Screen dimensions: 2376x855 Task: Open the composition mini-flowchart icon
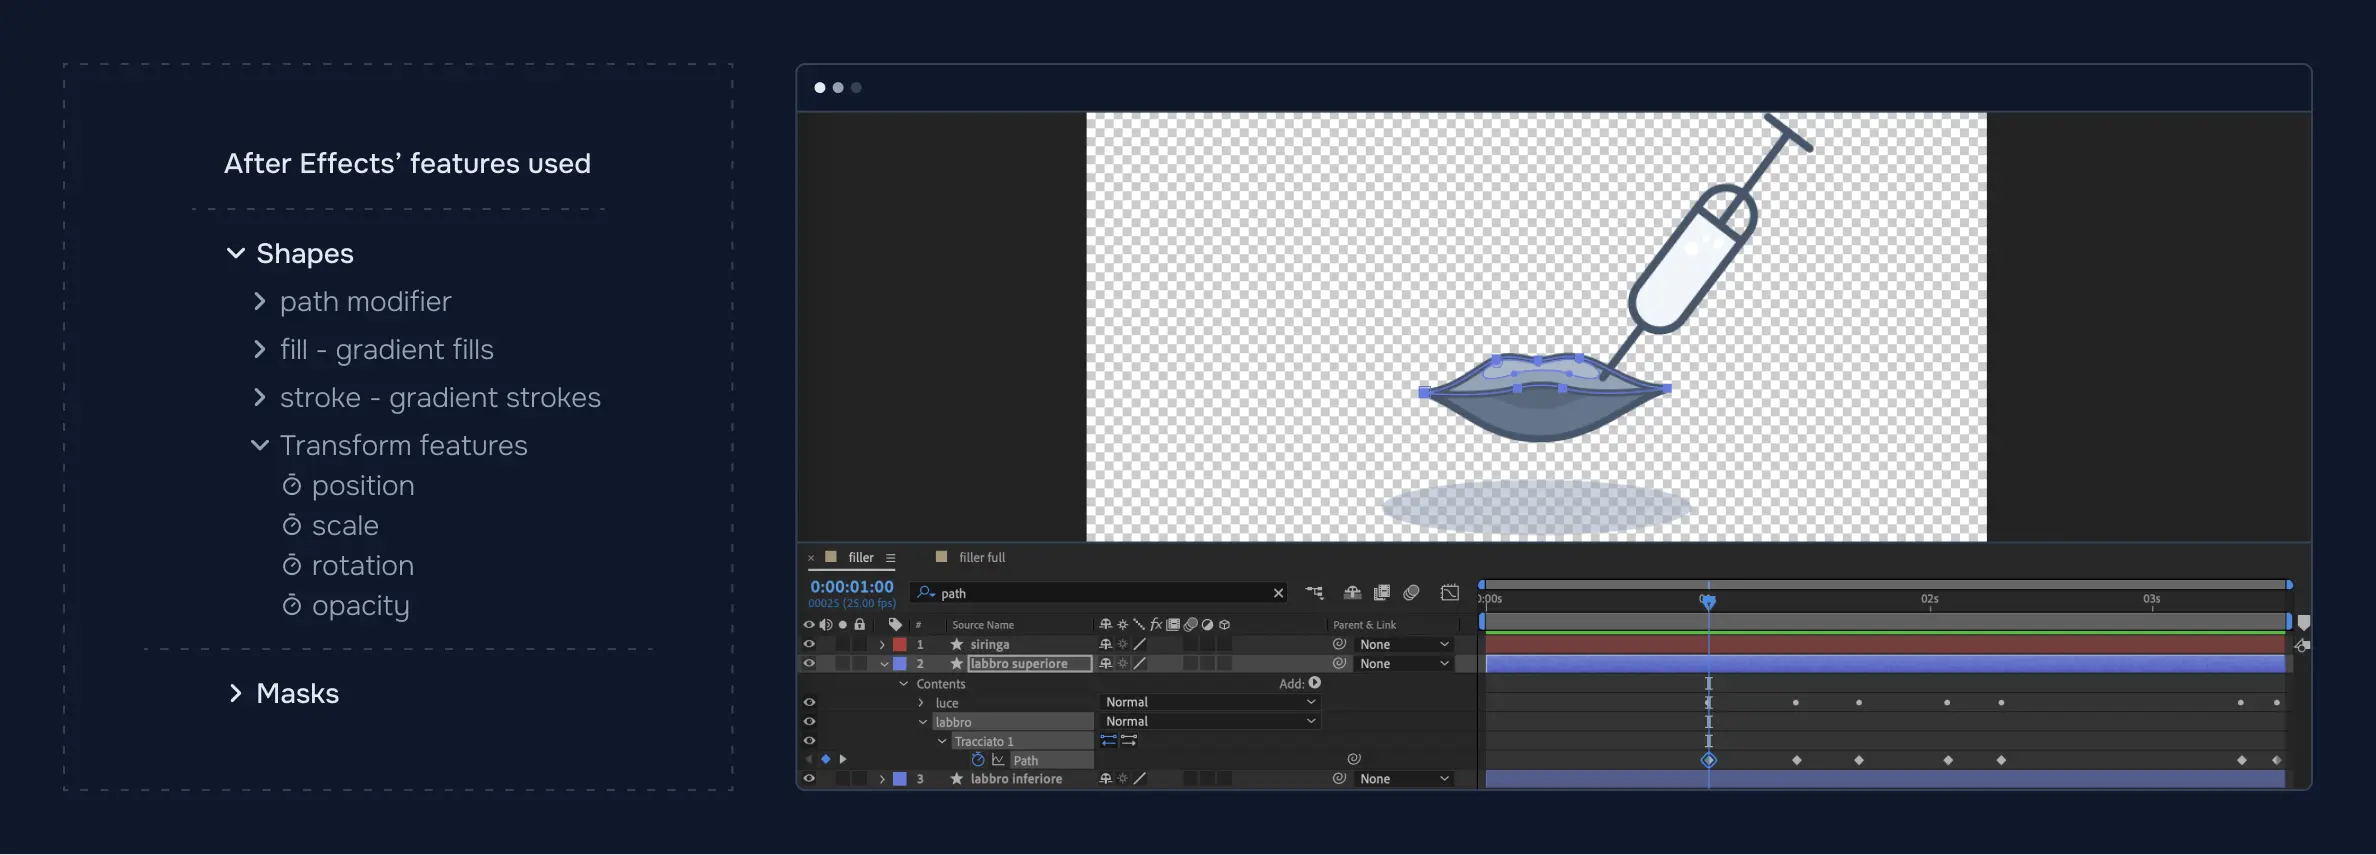[x=1314, y=593]
